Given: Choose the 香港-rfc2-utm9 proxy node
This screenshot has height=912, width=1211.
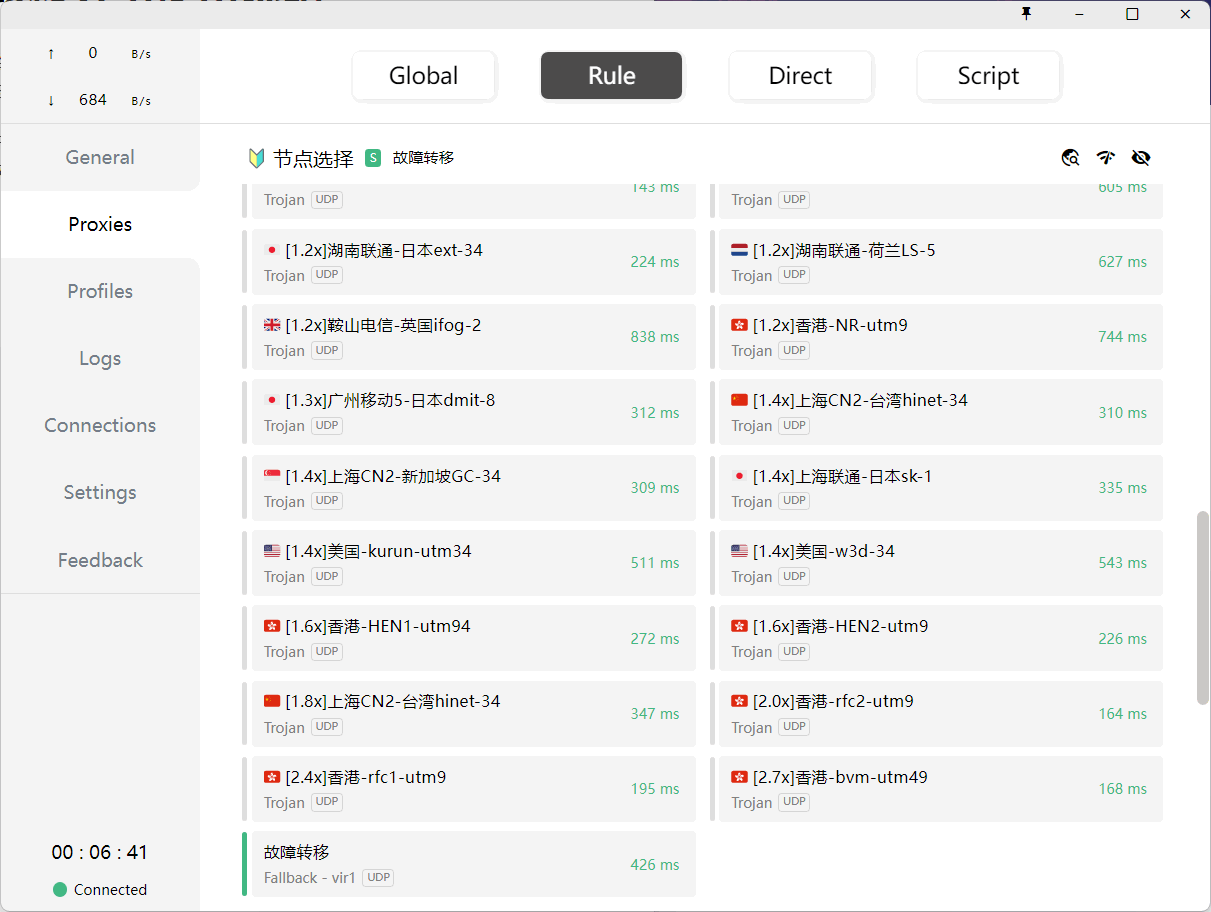Looking at the screenshot, I should click(x=937, y=713).
